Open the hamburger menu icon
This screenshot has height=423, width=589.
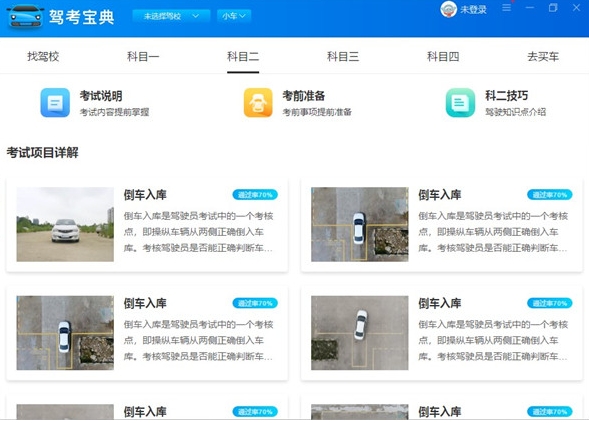tap(506, 8)
